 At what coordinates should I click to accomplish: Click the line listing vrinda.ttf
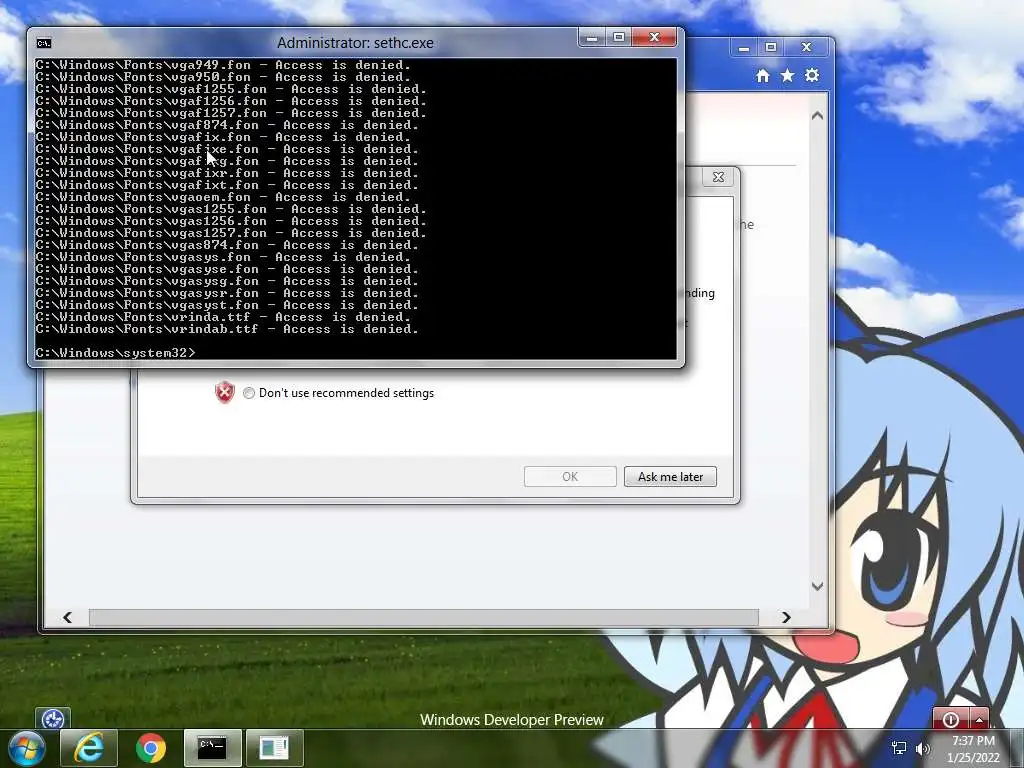pos(223,317)
